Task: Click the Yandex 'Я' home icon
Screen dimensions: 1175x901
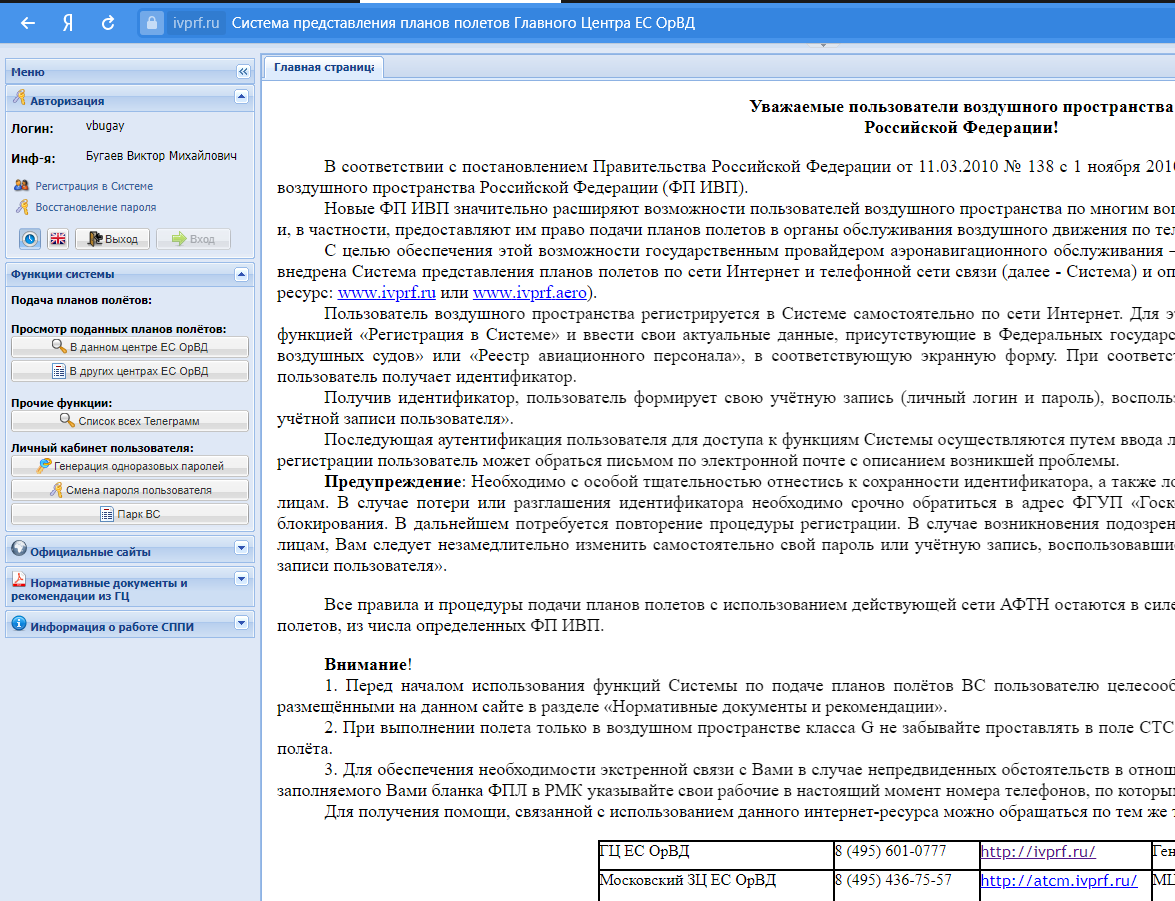Action: [68, 23]
